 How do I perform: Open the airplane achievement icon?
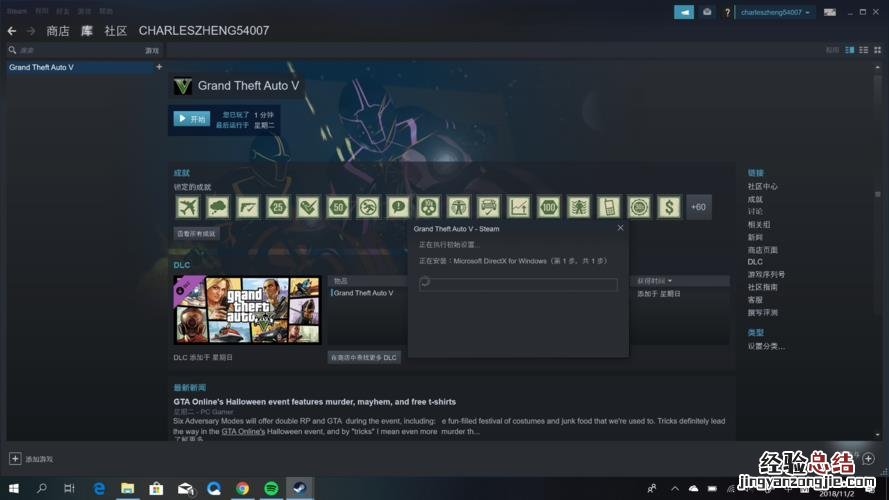[188, 207]
